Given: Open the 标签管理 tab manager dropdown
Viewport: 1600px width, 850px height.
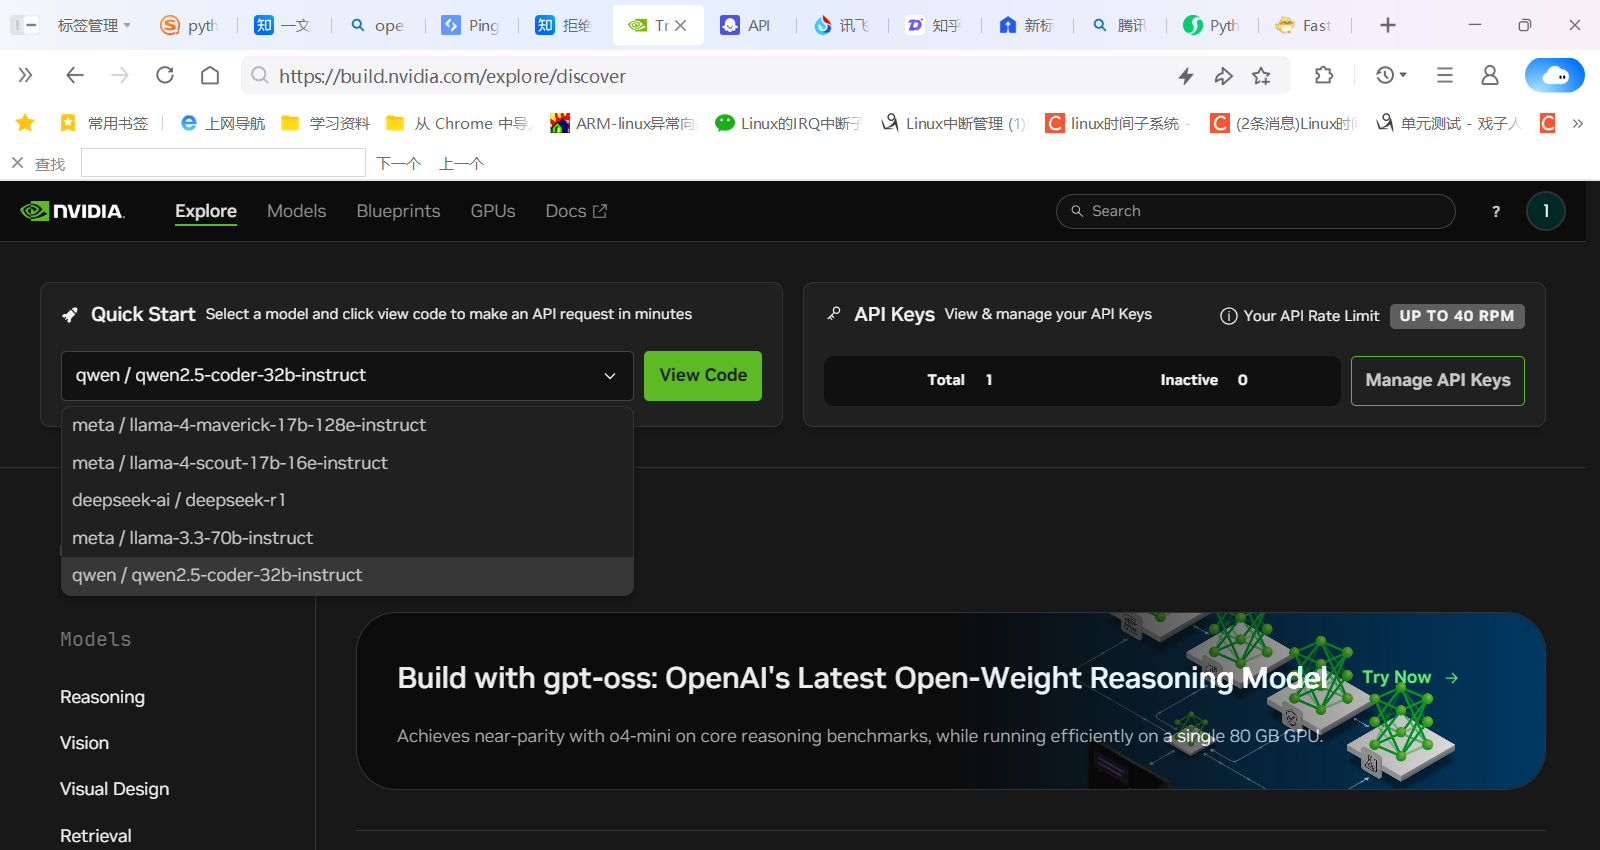Looking at the screenshot, I should pos(95,25).
